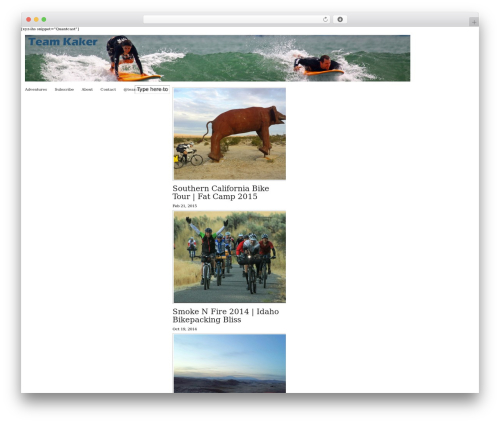The width and height of the screenshot is (500, 423).
Task: Open the cyclists group photo thumbnail
Action: click(x=230, y=257)
